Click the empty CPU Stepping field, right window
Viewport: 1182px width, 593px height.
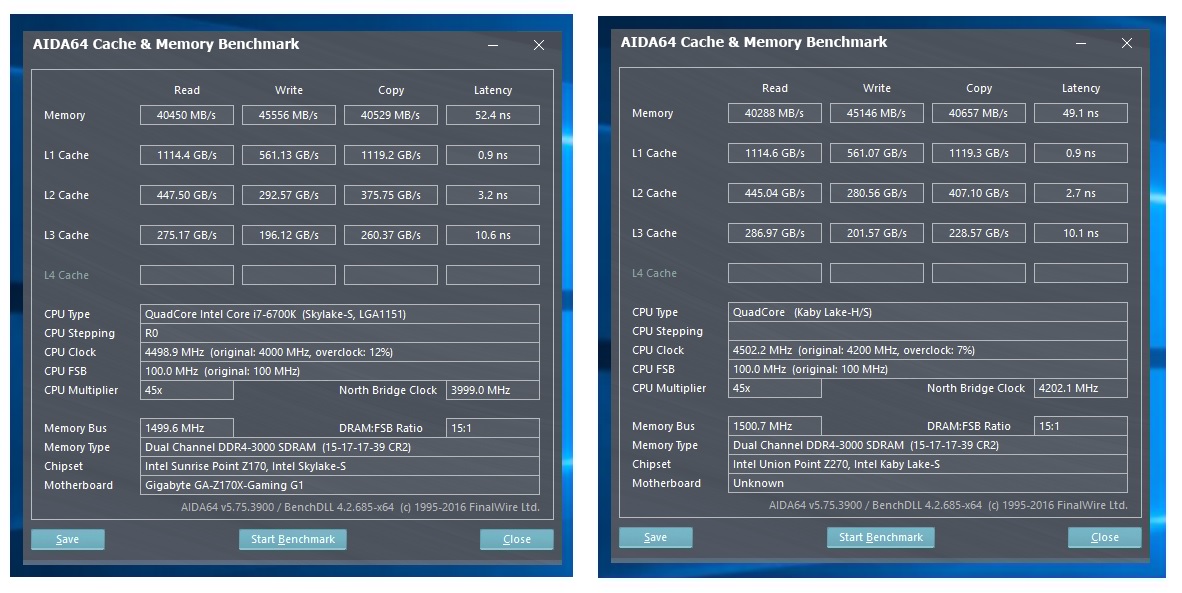point(928,331)
